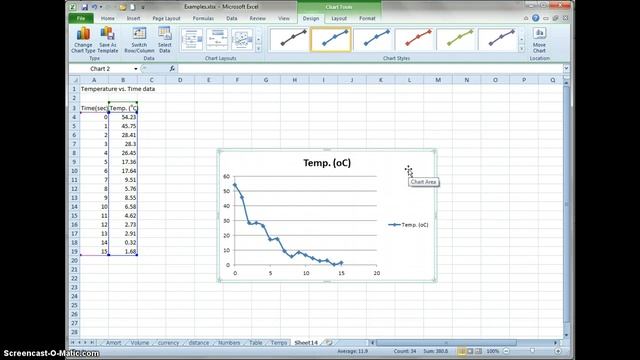Viewport: 640px width, 360px height.
Task: Open the Table sheet tab
Action: pyautogui.click(x=256, y=343)
